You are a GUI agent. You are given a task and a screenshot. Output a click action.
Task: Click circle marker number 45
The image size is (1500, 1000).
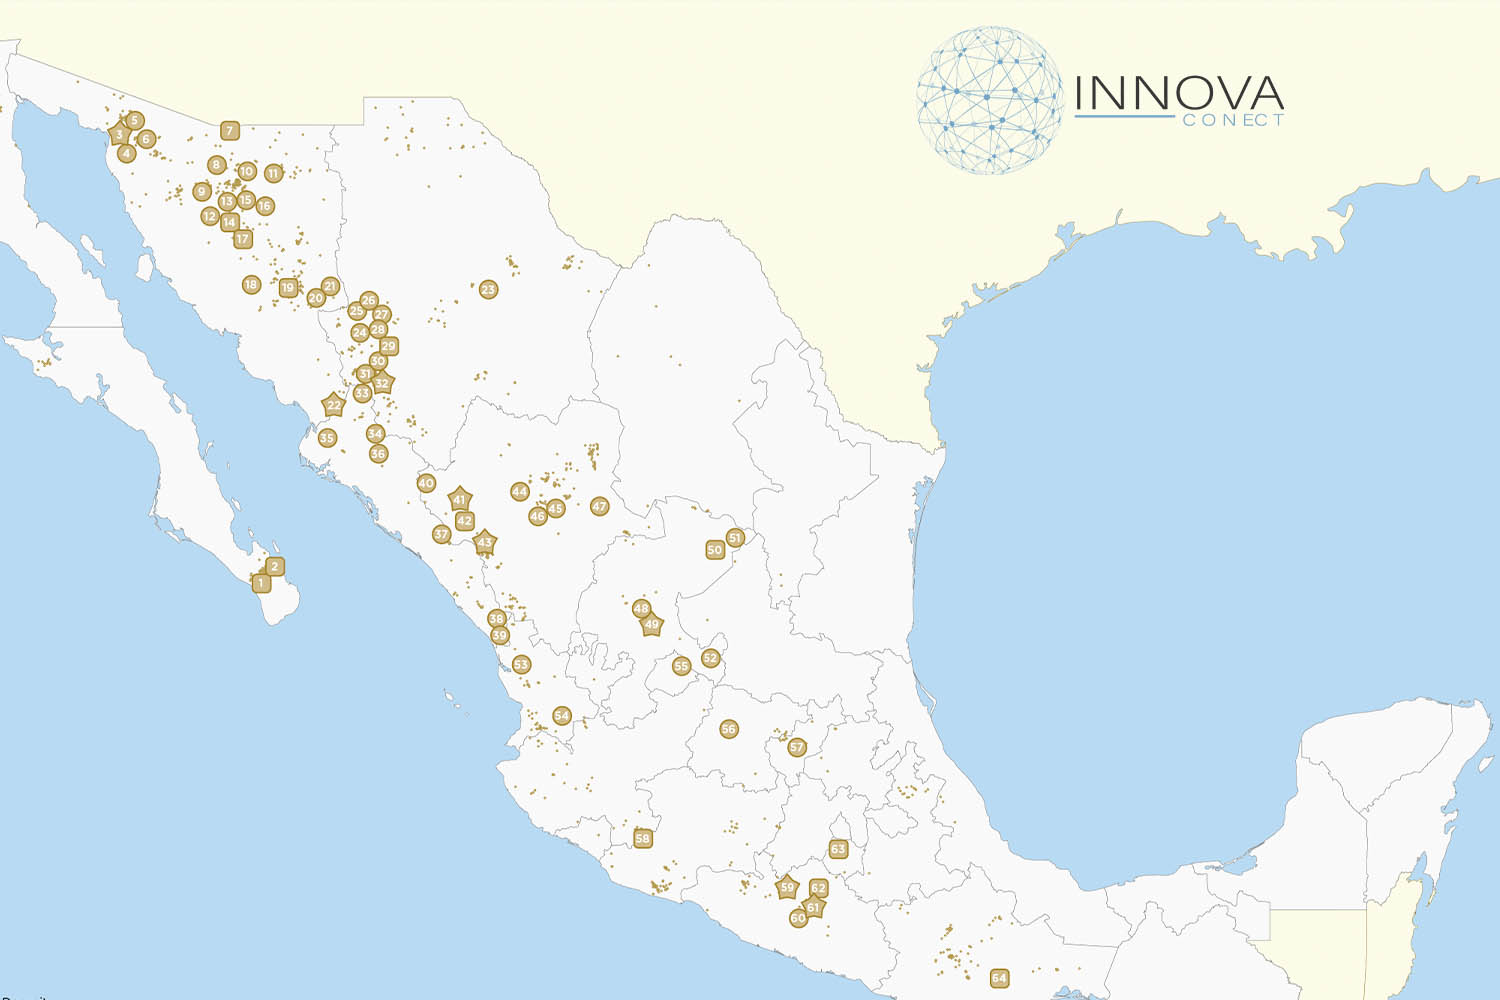pyautogui.click(x=556, y=508)
